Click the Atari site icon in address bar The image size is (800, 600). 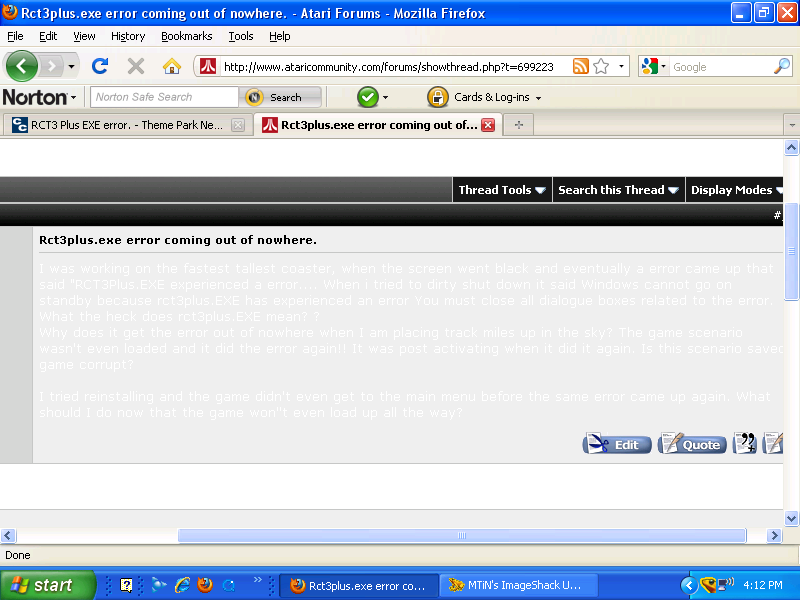pyautogui.click(x=208, y=66)
